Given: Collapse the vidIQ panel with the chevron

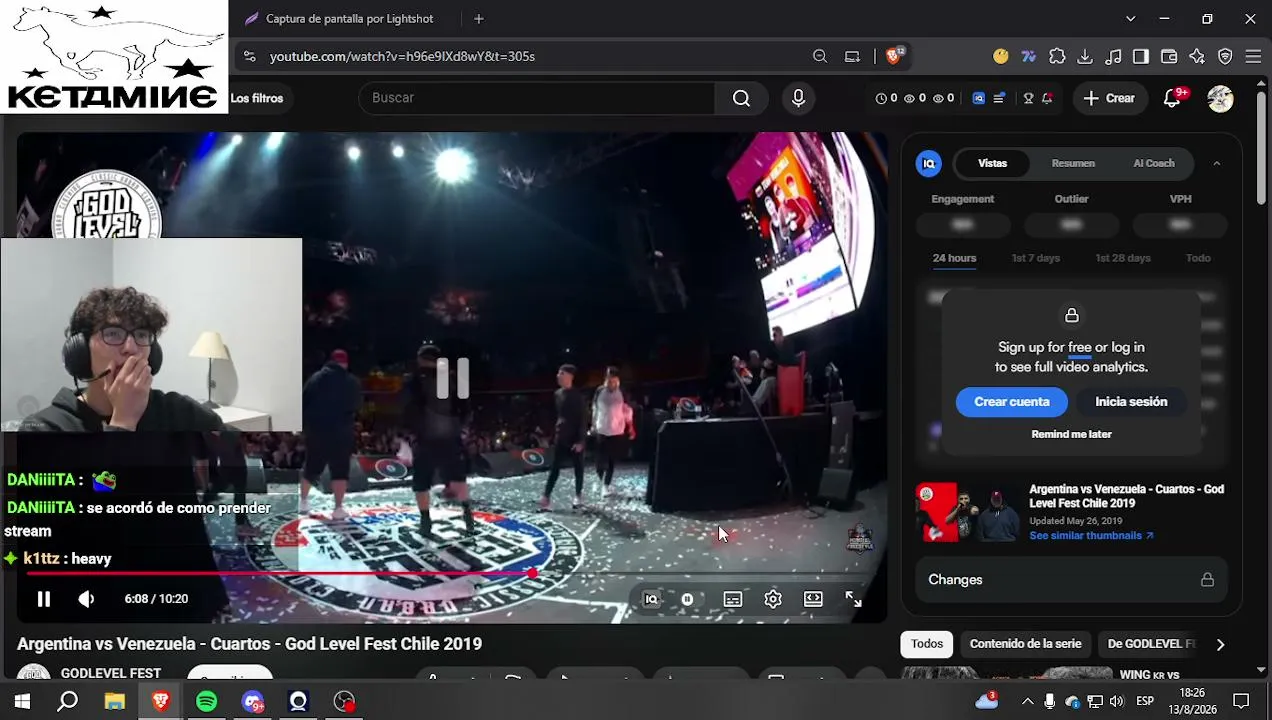Looking at the screenshot, I should 1216,163.
